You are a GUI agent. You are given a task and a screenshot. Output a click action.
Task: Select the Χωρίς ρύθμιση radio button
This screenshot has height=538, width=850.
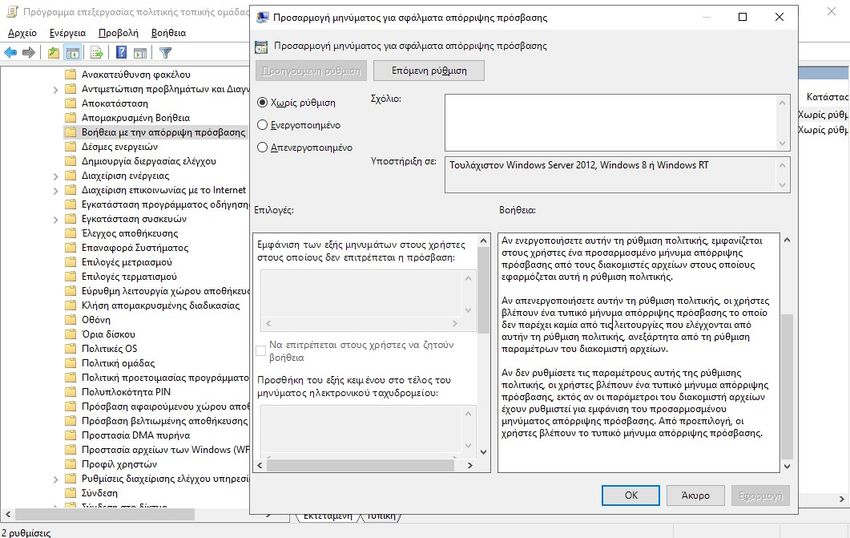point(263,102)
